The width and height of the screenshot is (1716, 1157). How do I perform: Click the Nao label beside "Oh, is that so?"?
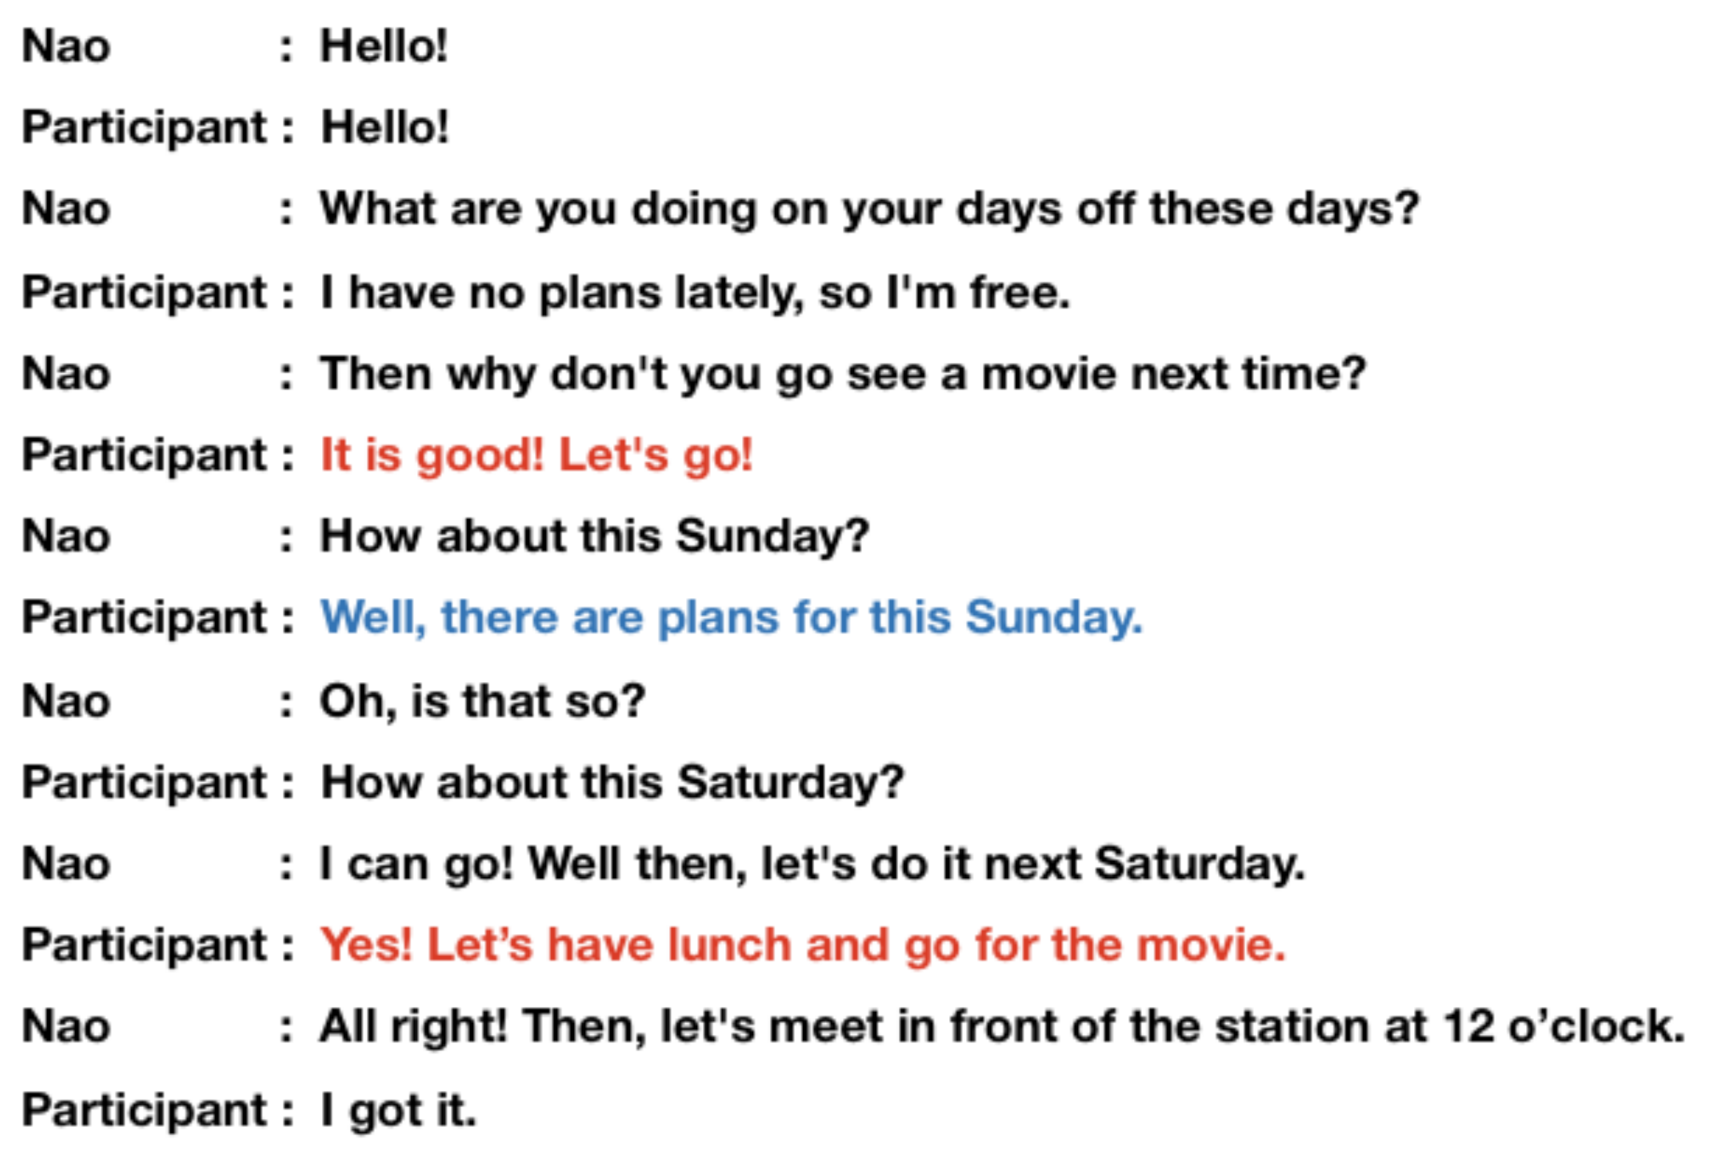click(x=66, y=701)
